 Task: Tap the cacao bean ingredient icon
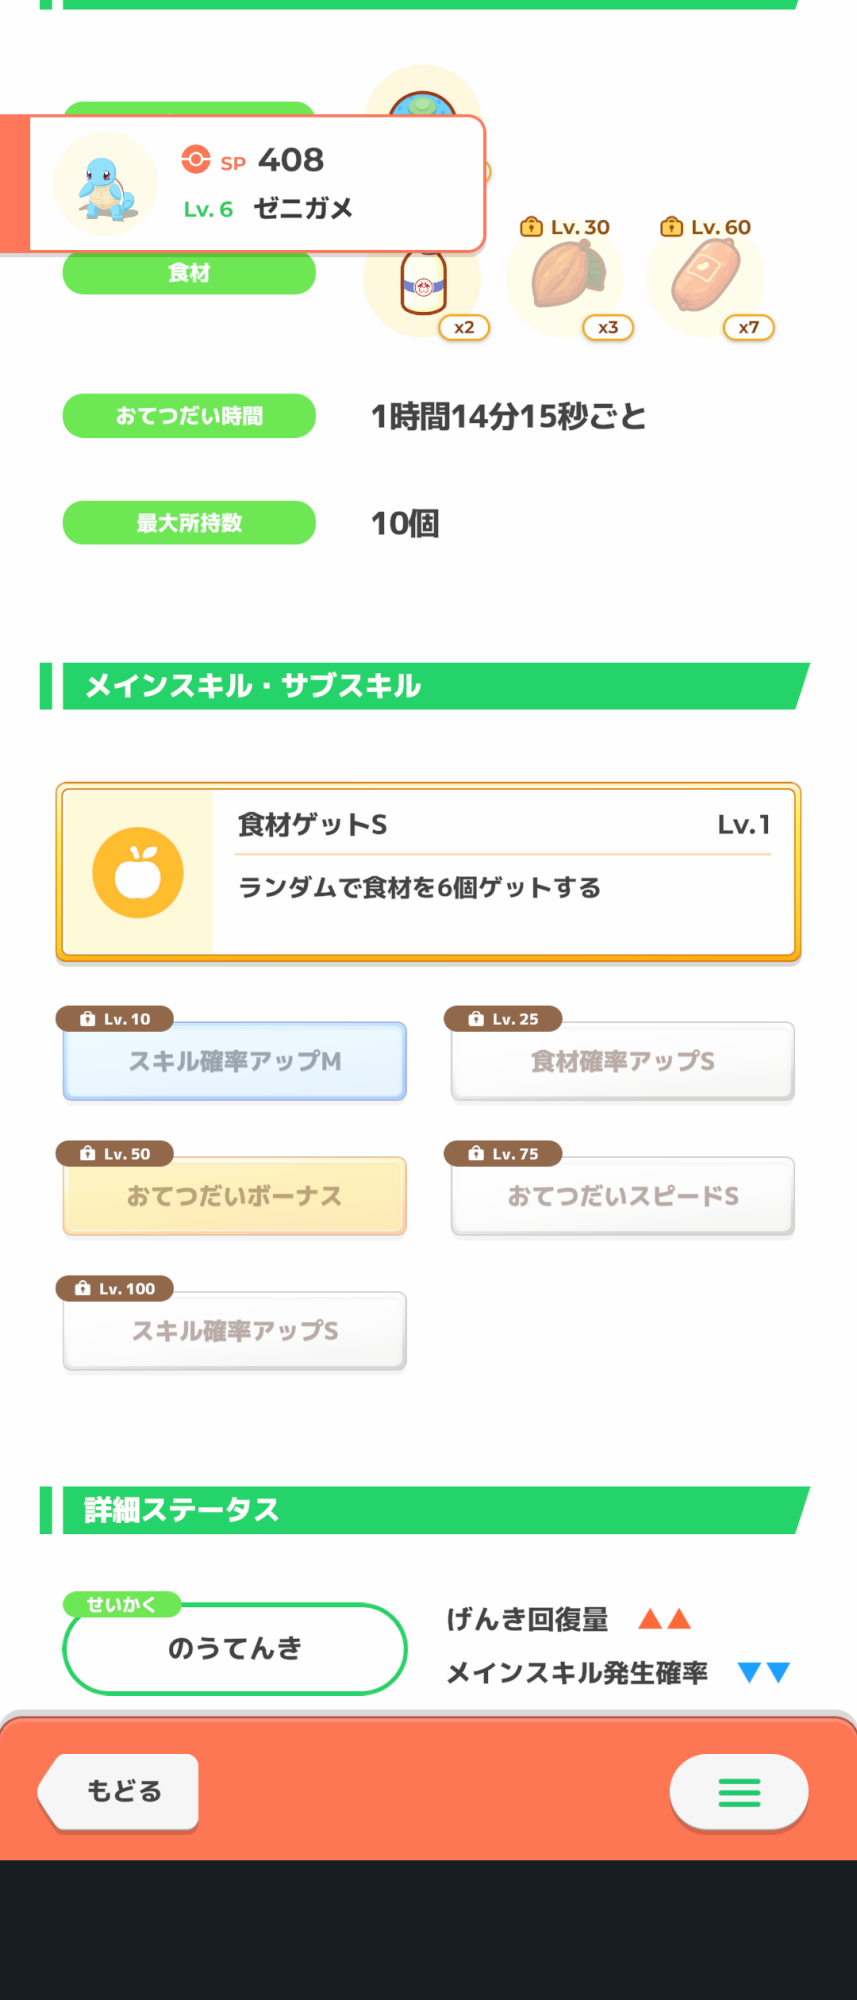tap(566, 277)
